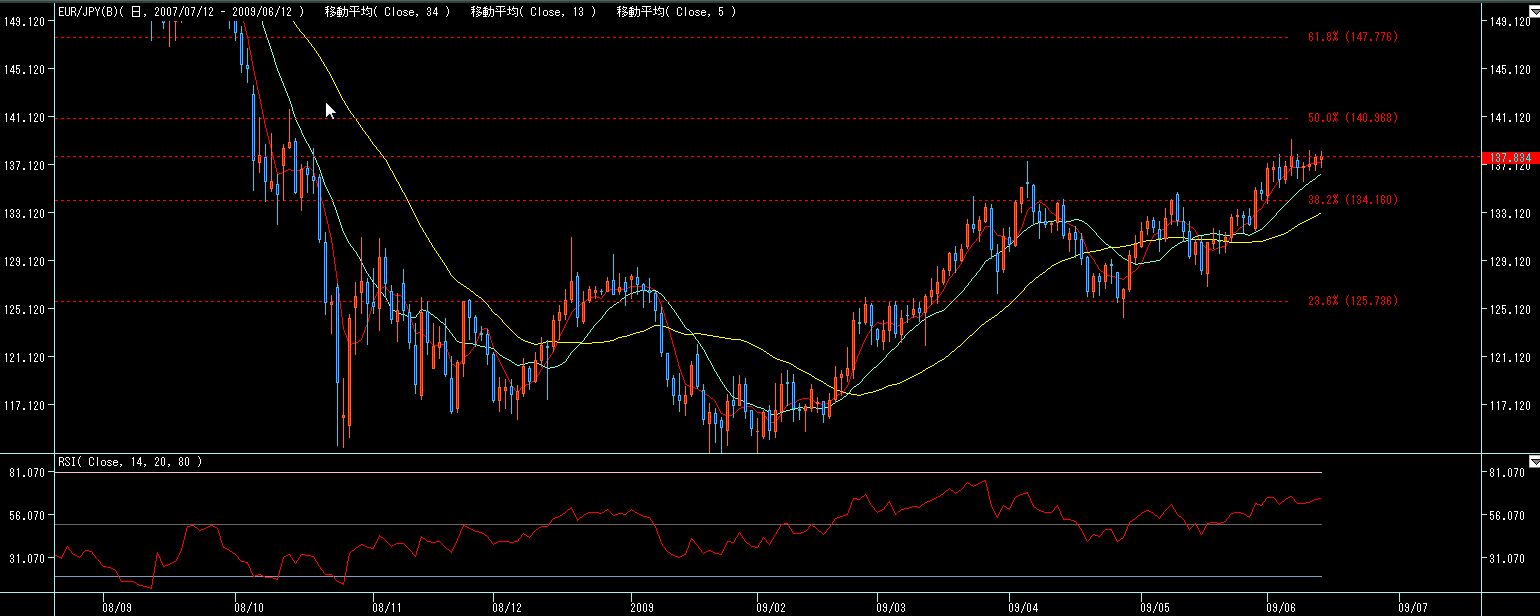This screenshot has height=616, width=1540.
Task: Click the 2009 date axis label
Action: point(643,606)
